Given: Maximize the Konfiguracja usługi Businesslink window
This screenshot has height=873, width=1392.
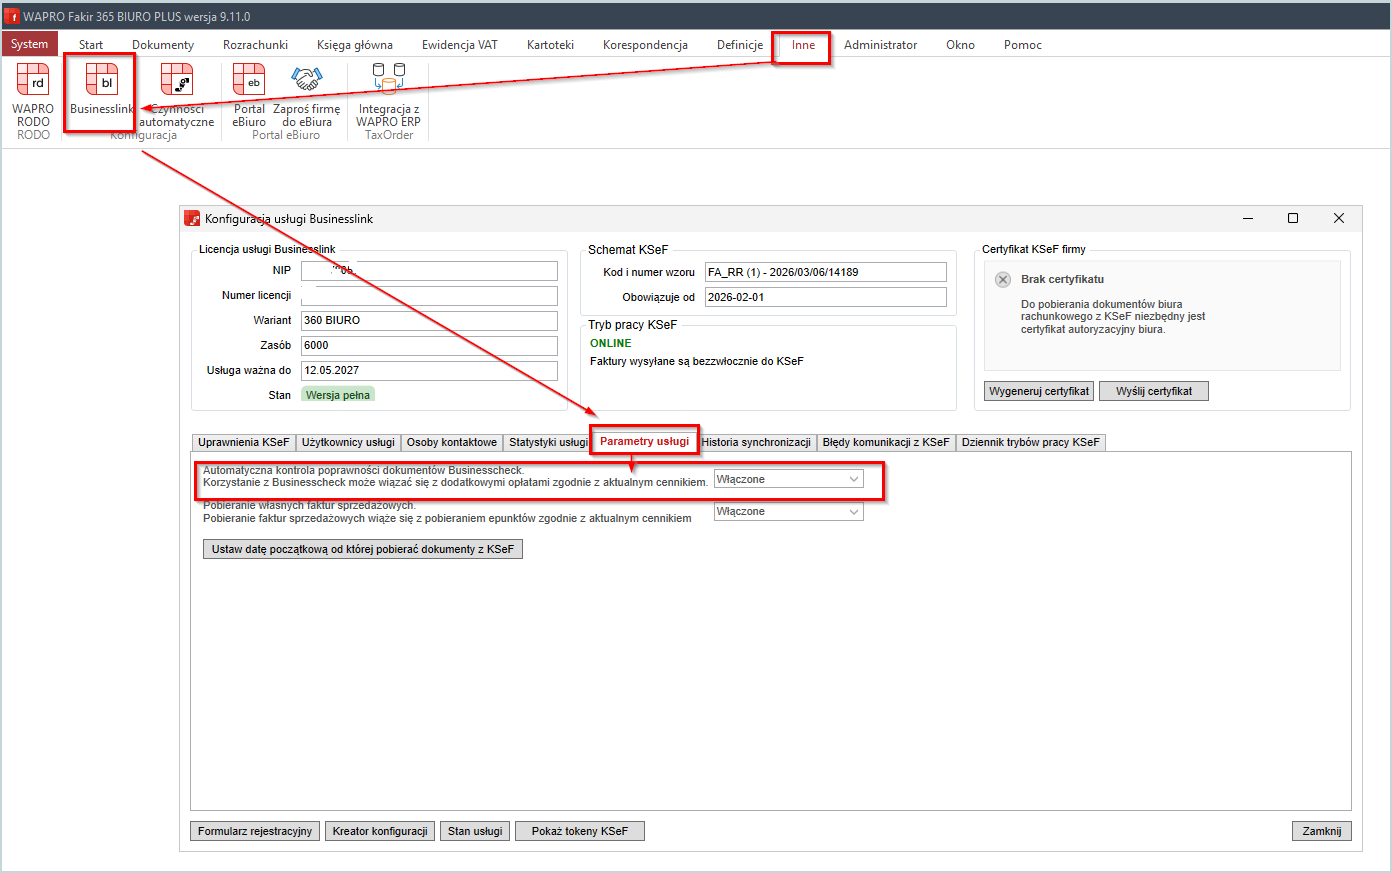Looking at the screenshot, I should (1293, 218).
